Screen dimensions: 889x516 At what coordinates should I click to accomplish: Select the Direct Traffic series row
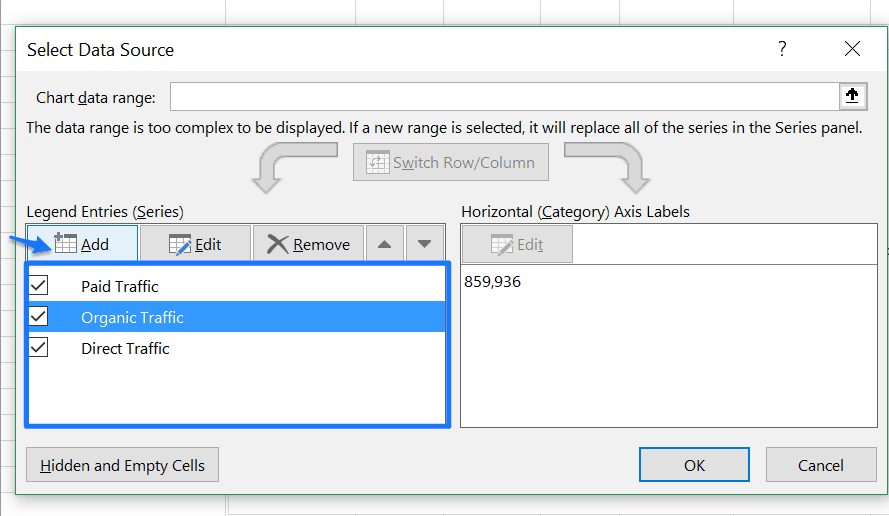tap(236, 348)
